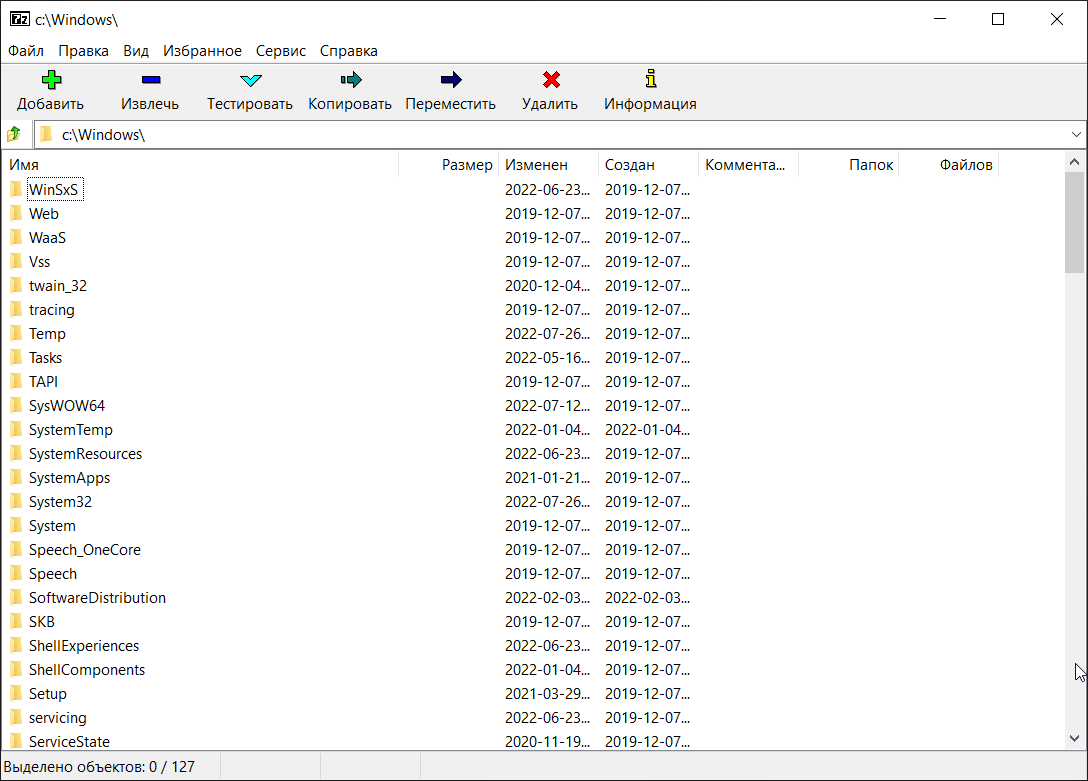The image size is (1088, 781).
Task: Click the Setup folder icon
Action: (x=17, y=694)
